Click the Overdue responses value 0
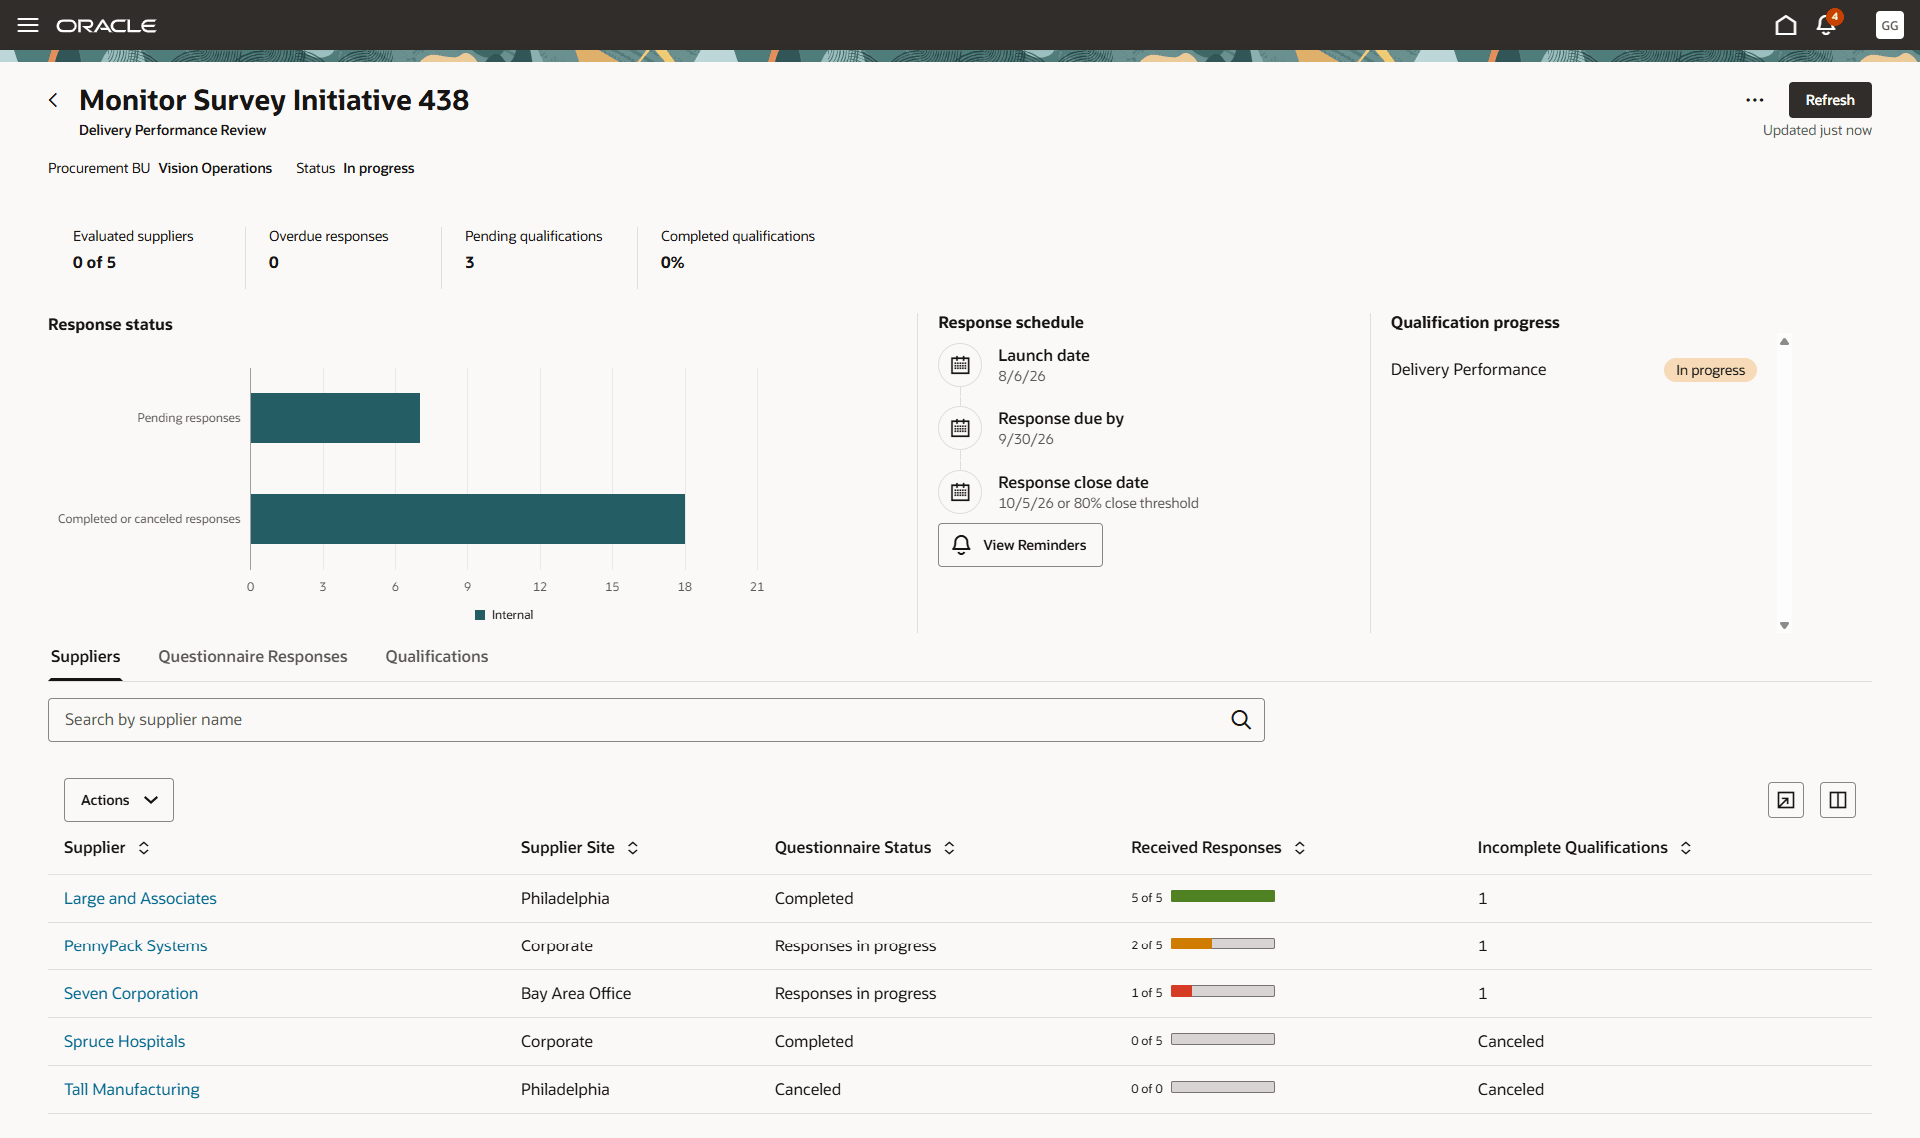 274,263
